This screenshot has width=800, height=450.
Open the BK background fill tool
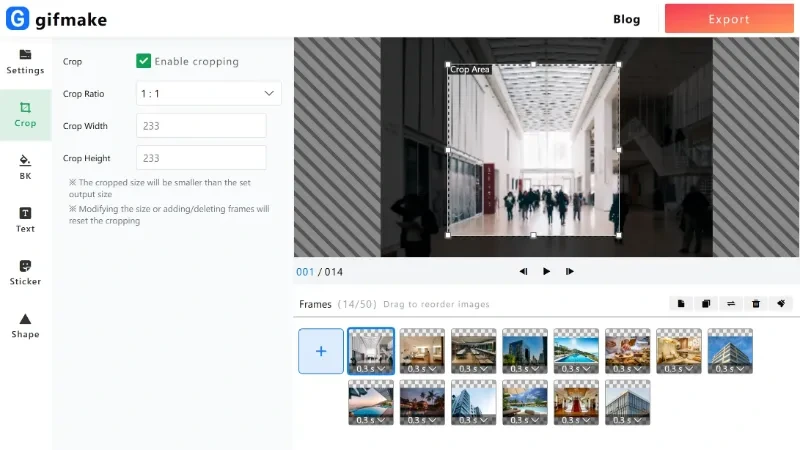25,167
